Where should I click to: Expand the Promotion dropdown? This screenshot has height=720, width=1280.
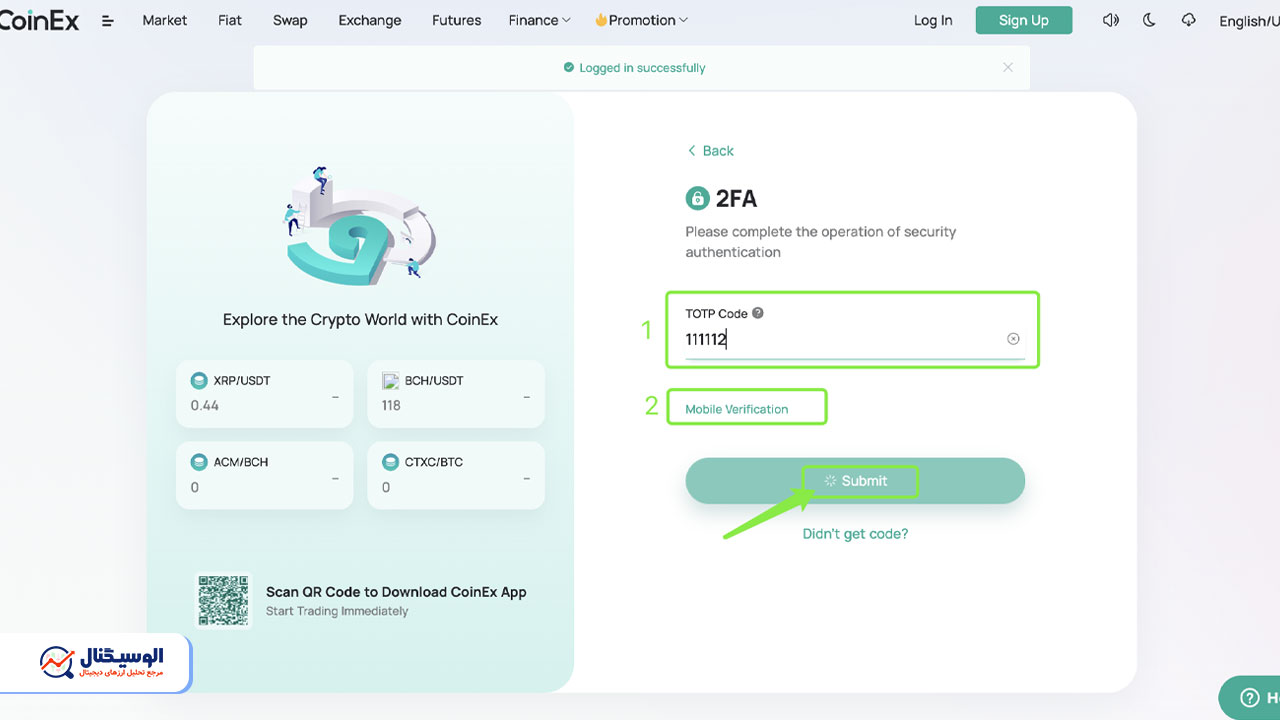click(641, 20)
